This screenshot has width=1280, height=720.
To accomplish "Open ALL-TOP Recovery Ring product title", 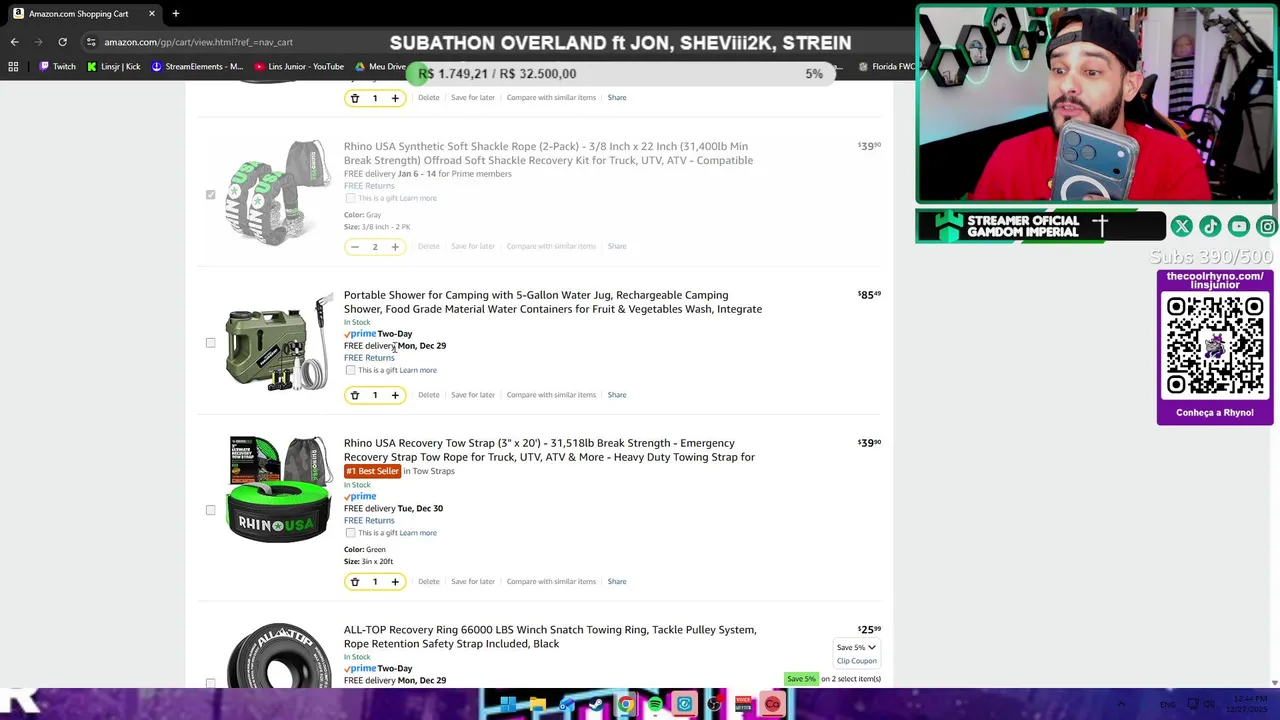I will pyautogui.click(x=550, y=637).
